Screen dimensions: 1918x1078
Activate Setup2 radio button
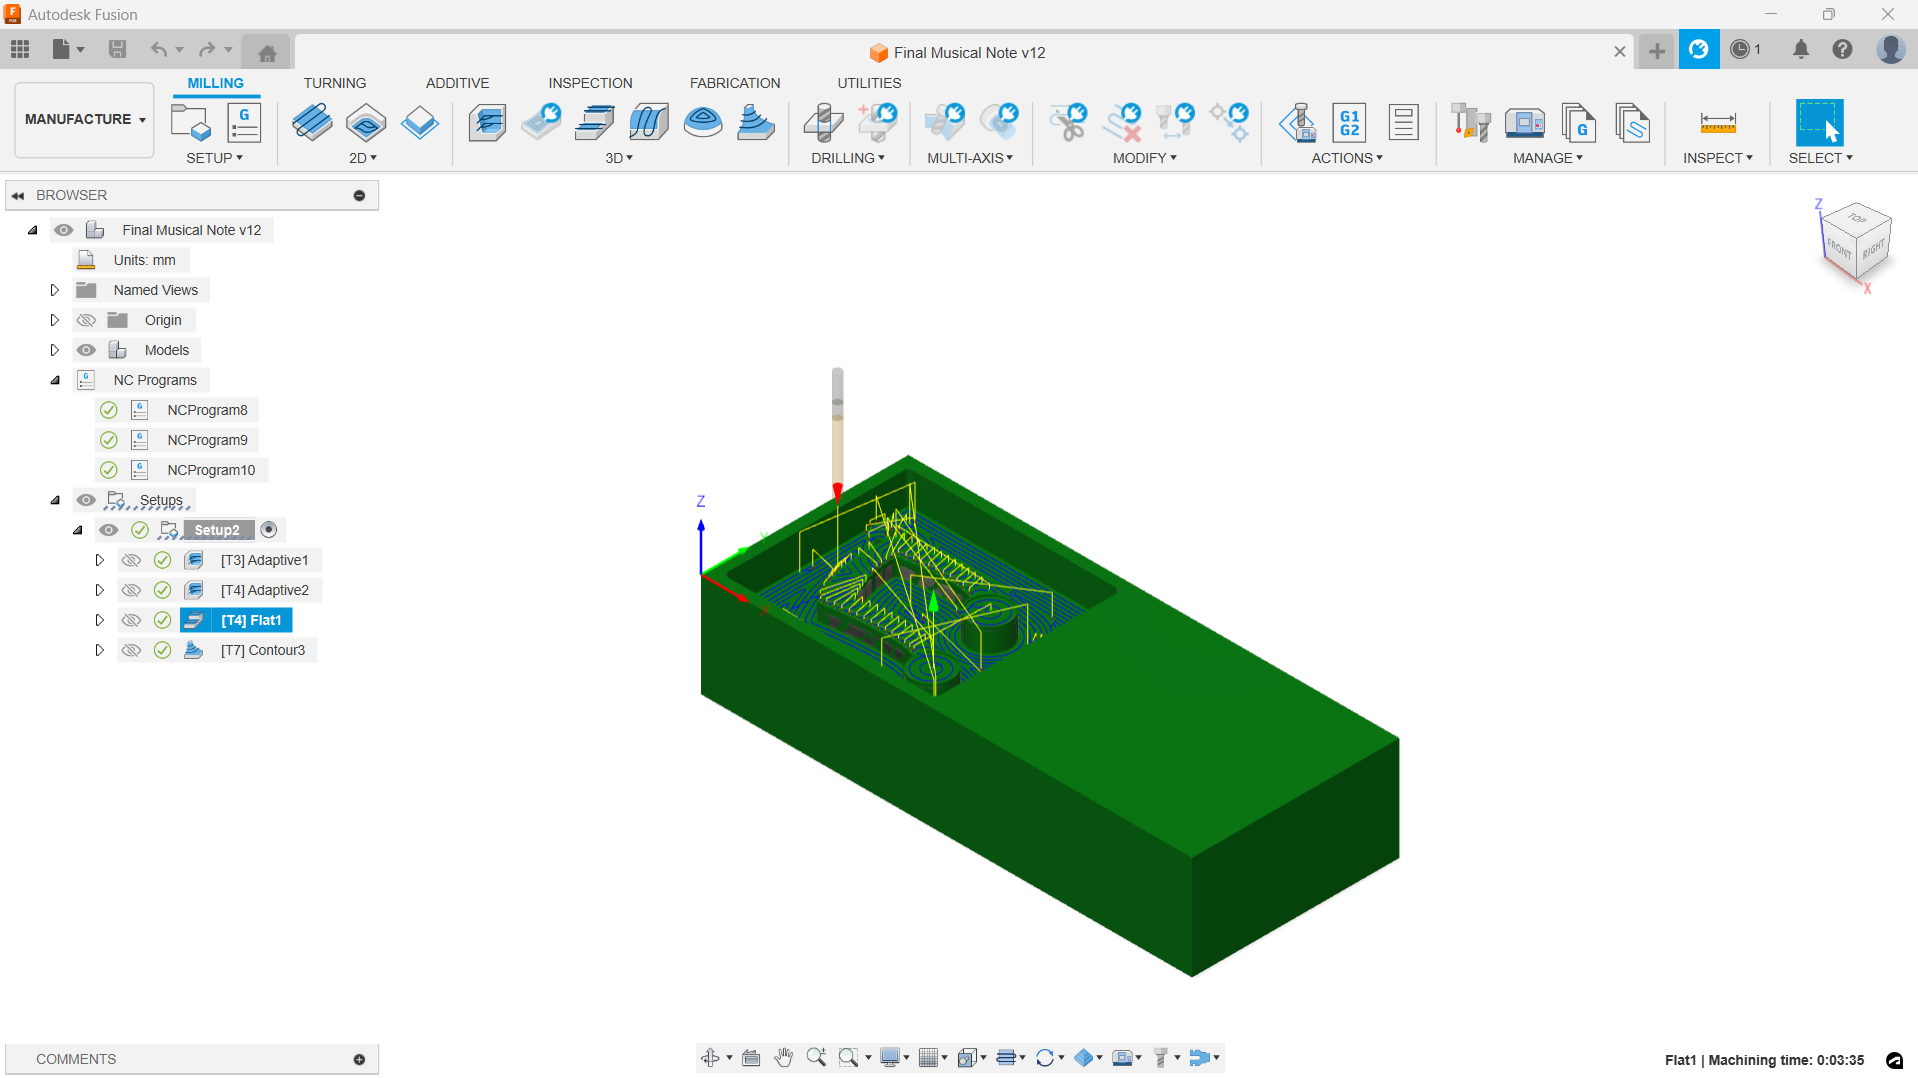coord(269,530)
